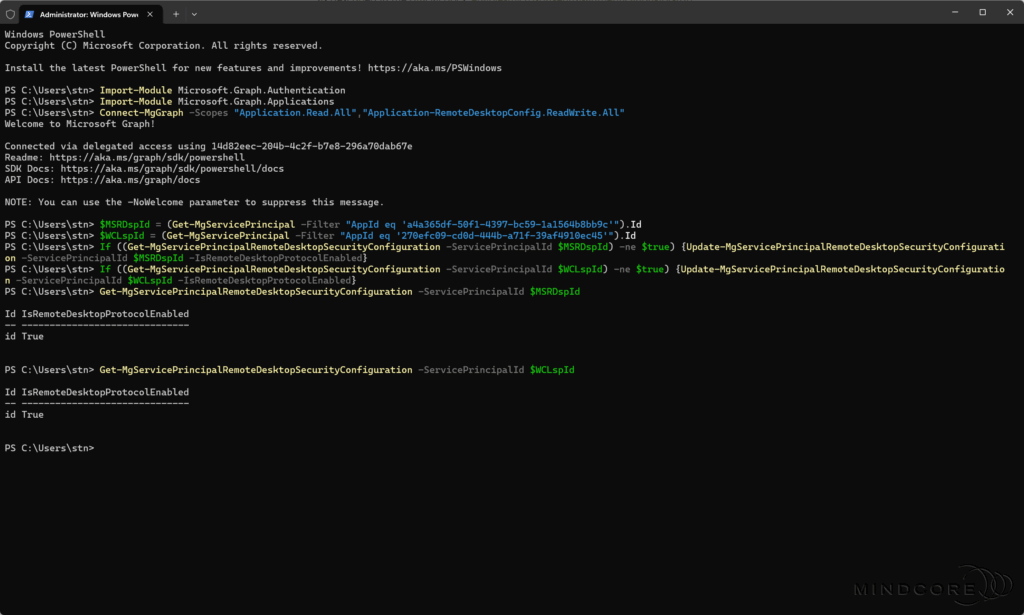Click the Get command with -ServicePrincipalId $WCLspId
The image size is (1024, 615).
click(337, 370)
